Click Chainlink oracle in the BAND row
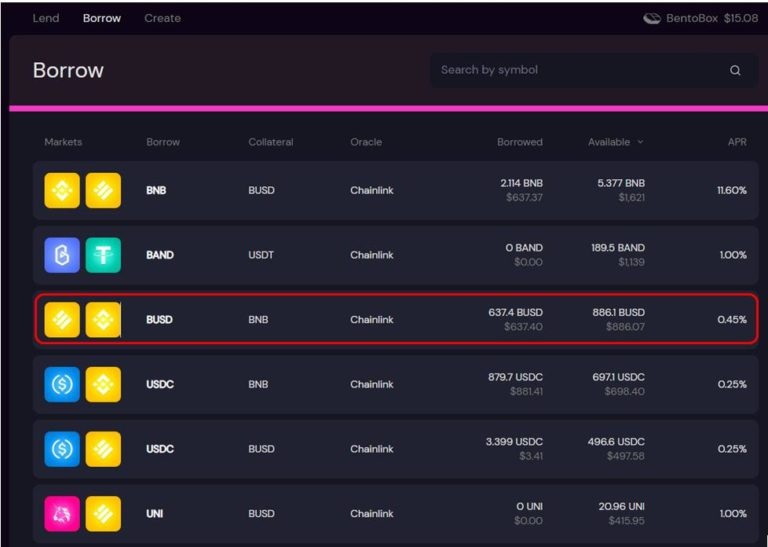 pos(372,255)
